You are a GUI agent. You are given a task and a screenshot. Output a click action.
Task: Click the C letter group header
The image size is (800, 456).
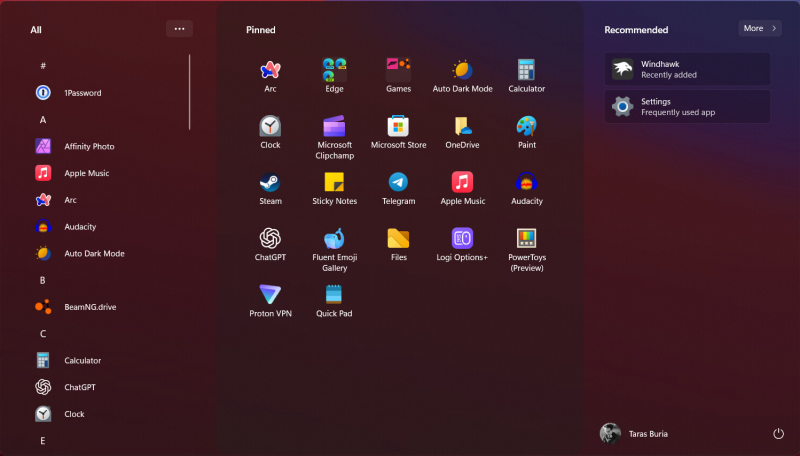click(x=43, y=334)
